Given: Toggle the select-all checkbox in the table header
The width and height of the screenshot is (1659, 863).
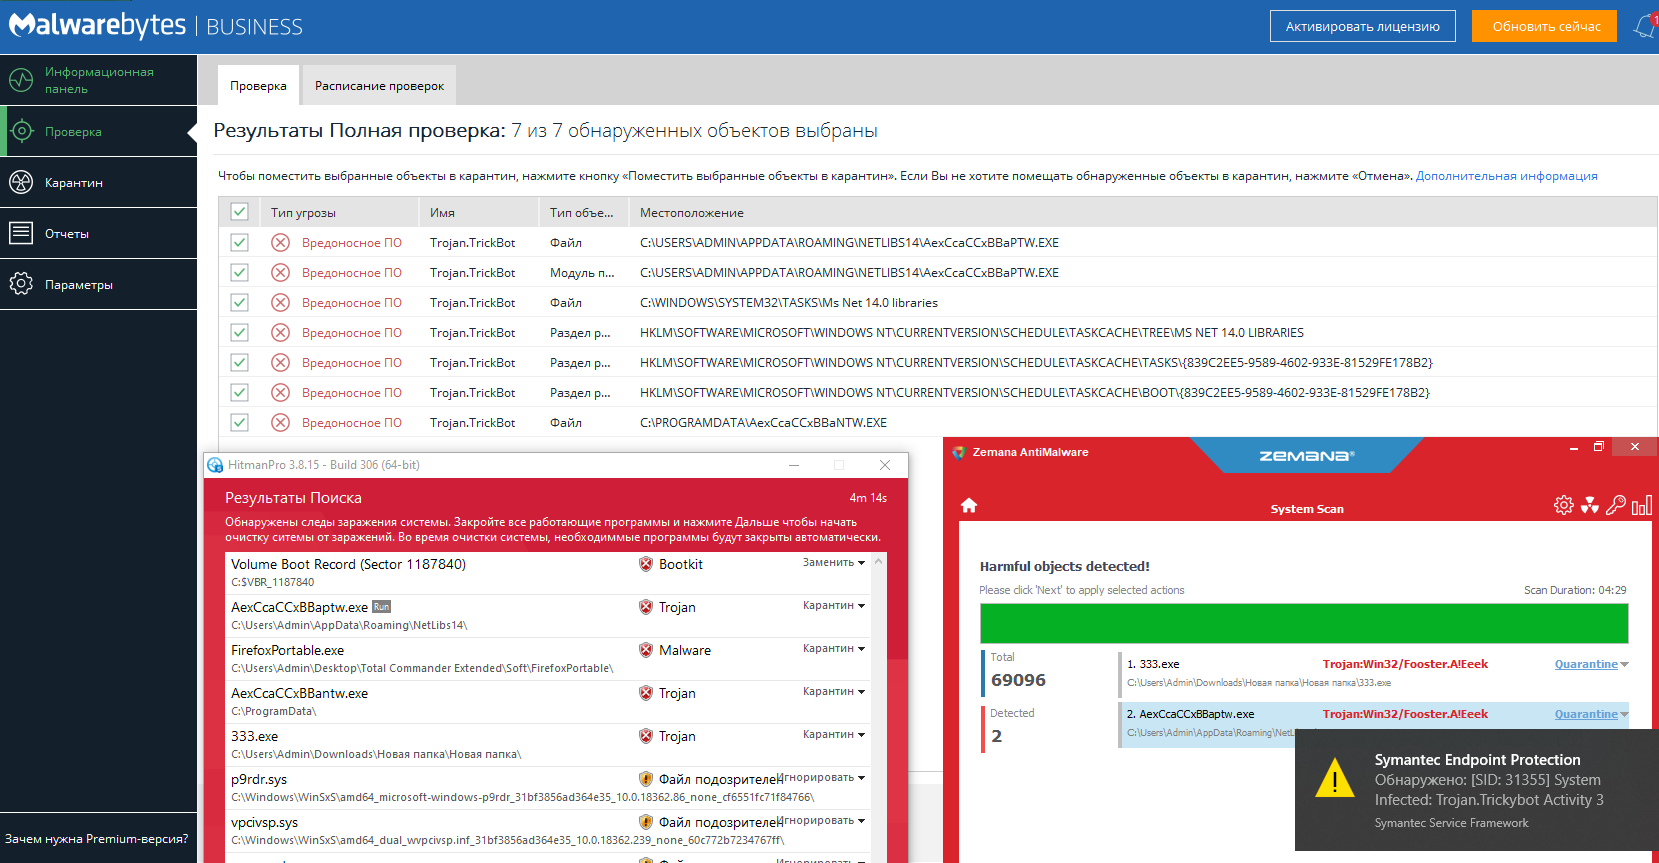Looking at the screenshot, I should click(239, 211).
